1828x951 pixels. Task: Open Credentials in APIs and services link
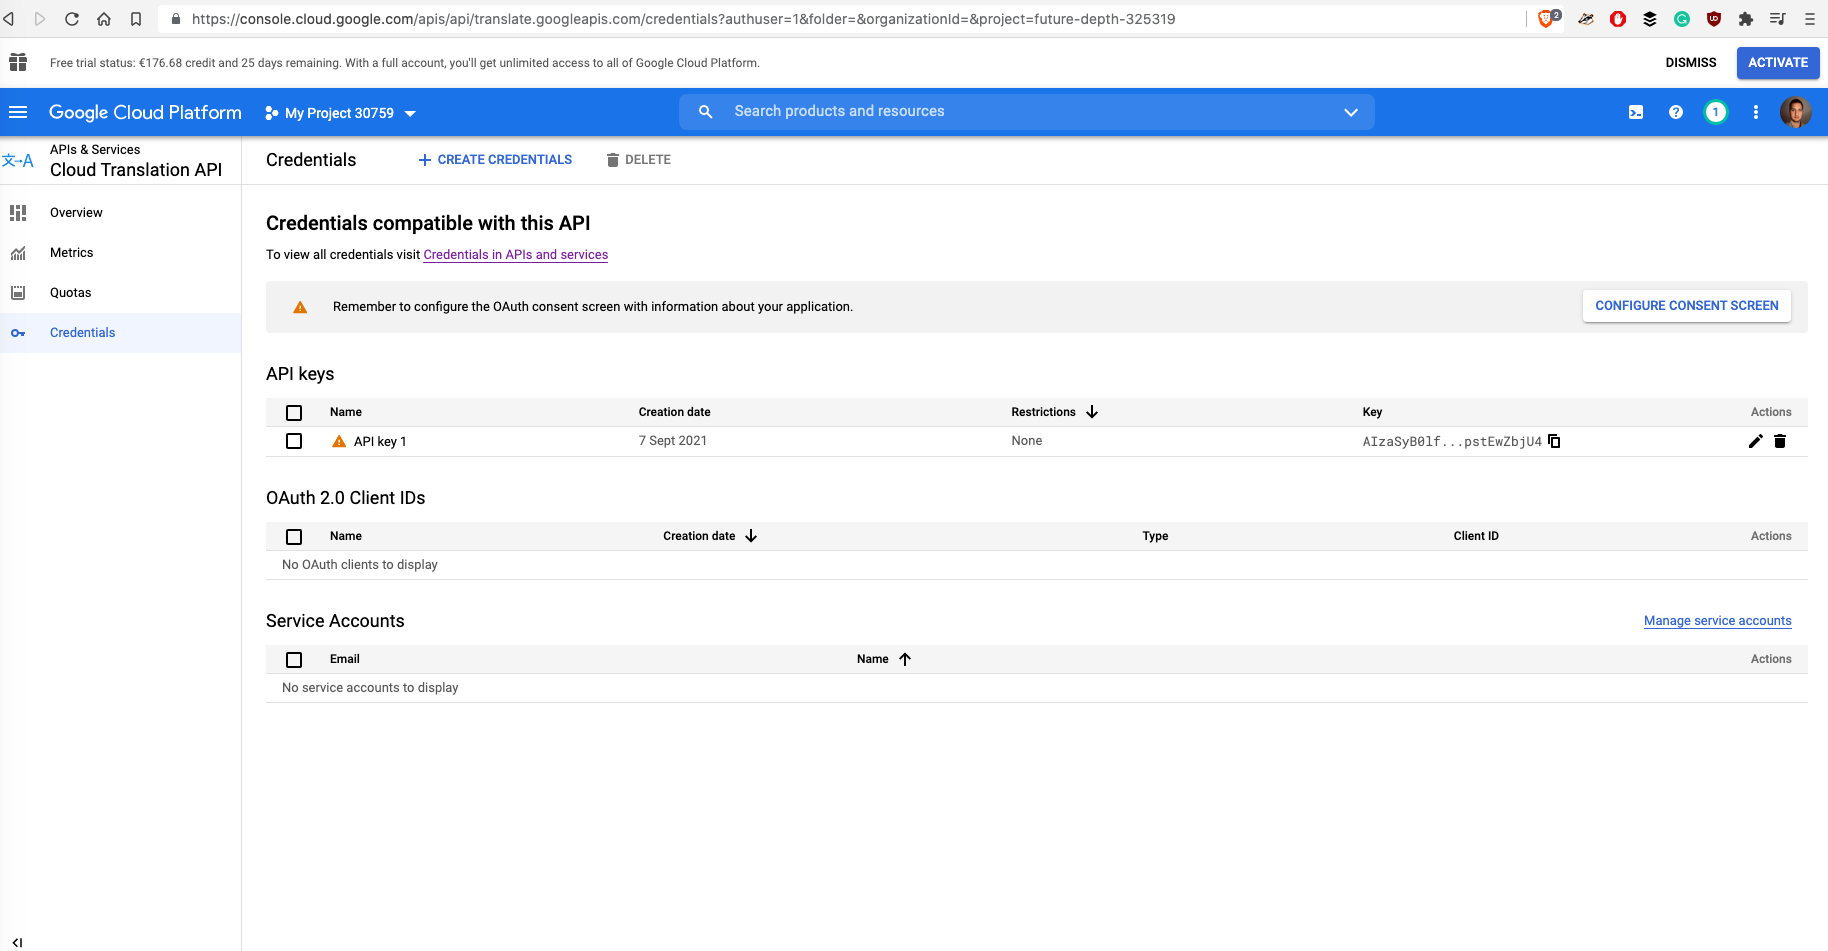tap(516, 255)
